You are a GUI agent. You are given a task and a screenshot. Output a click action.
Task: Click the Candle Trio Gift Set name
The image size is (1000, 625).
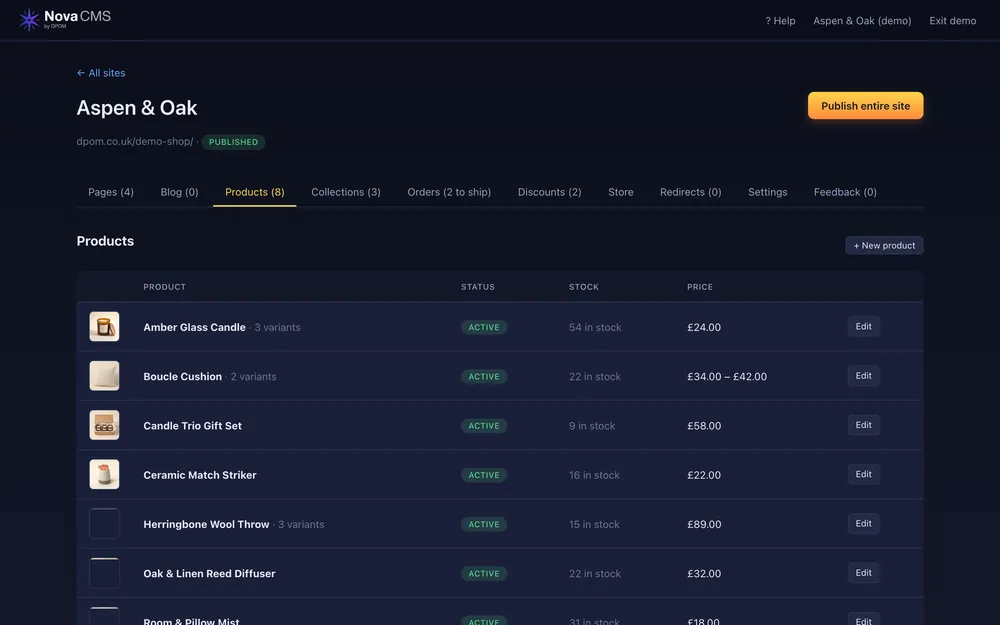point(193,425)
